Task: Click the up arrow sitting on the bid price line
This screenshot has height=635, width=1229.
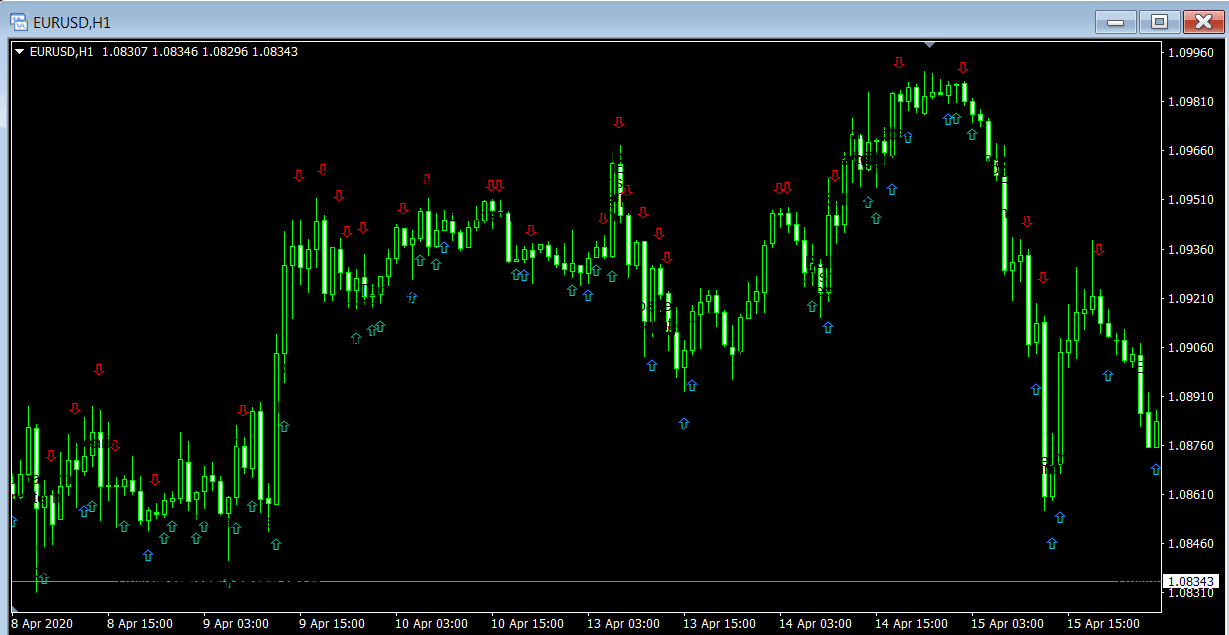Action: (43, 578)
